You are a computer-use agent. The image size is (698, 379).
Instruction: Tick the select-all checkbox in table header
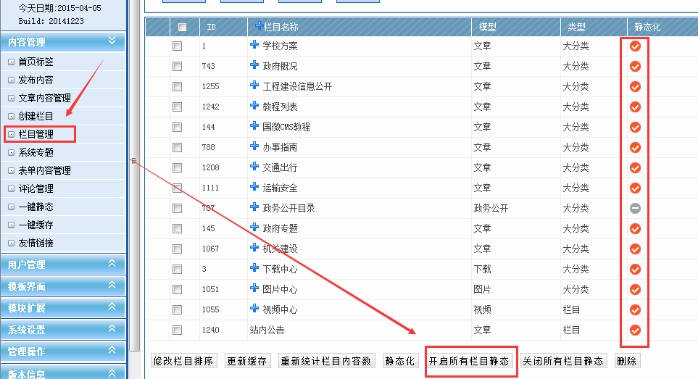[x=182, y=27]
